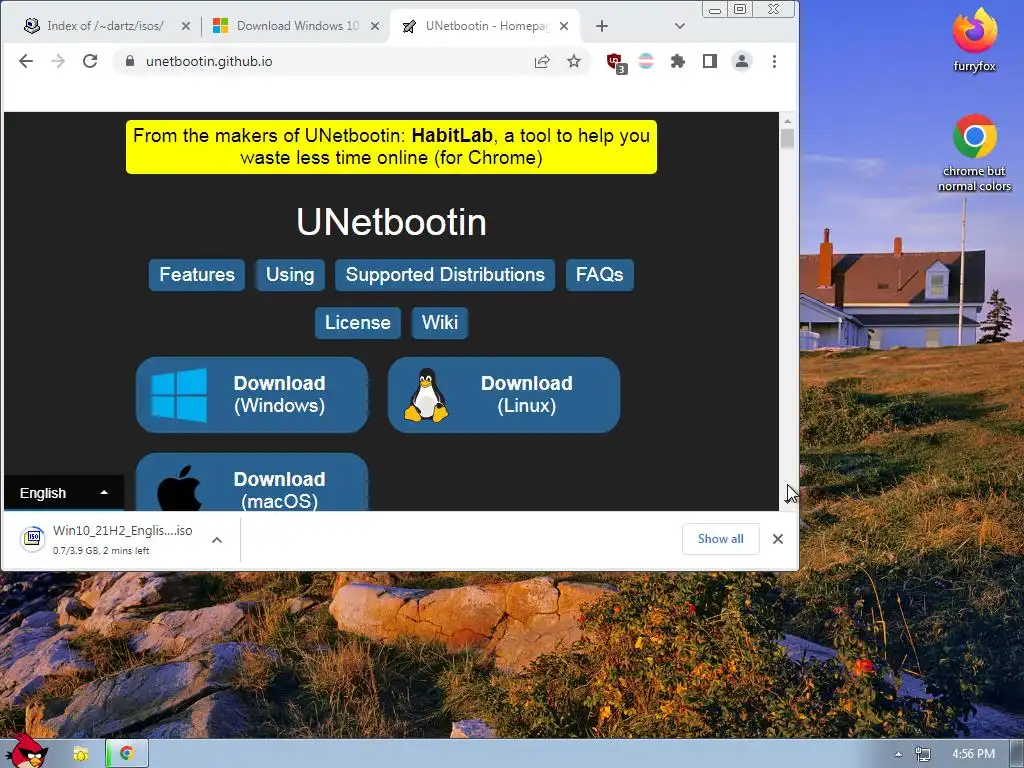
Task: Click the Angry Birds start button
Action: point(27,751)
